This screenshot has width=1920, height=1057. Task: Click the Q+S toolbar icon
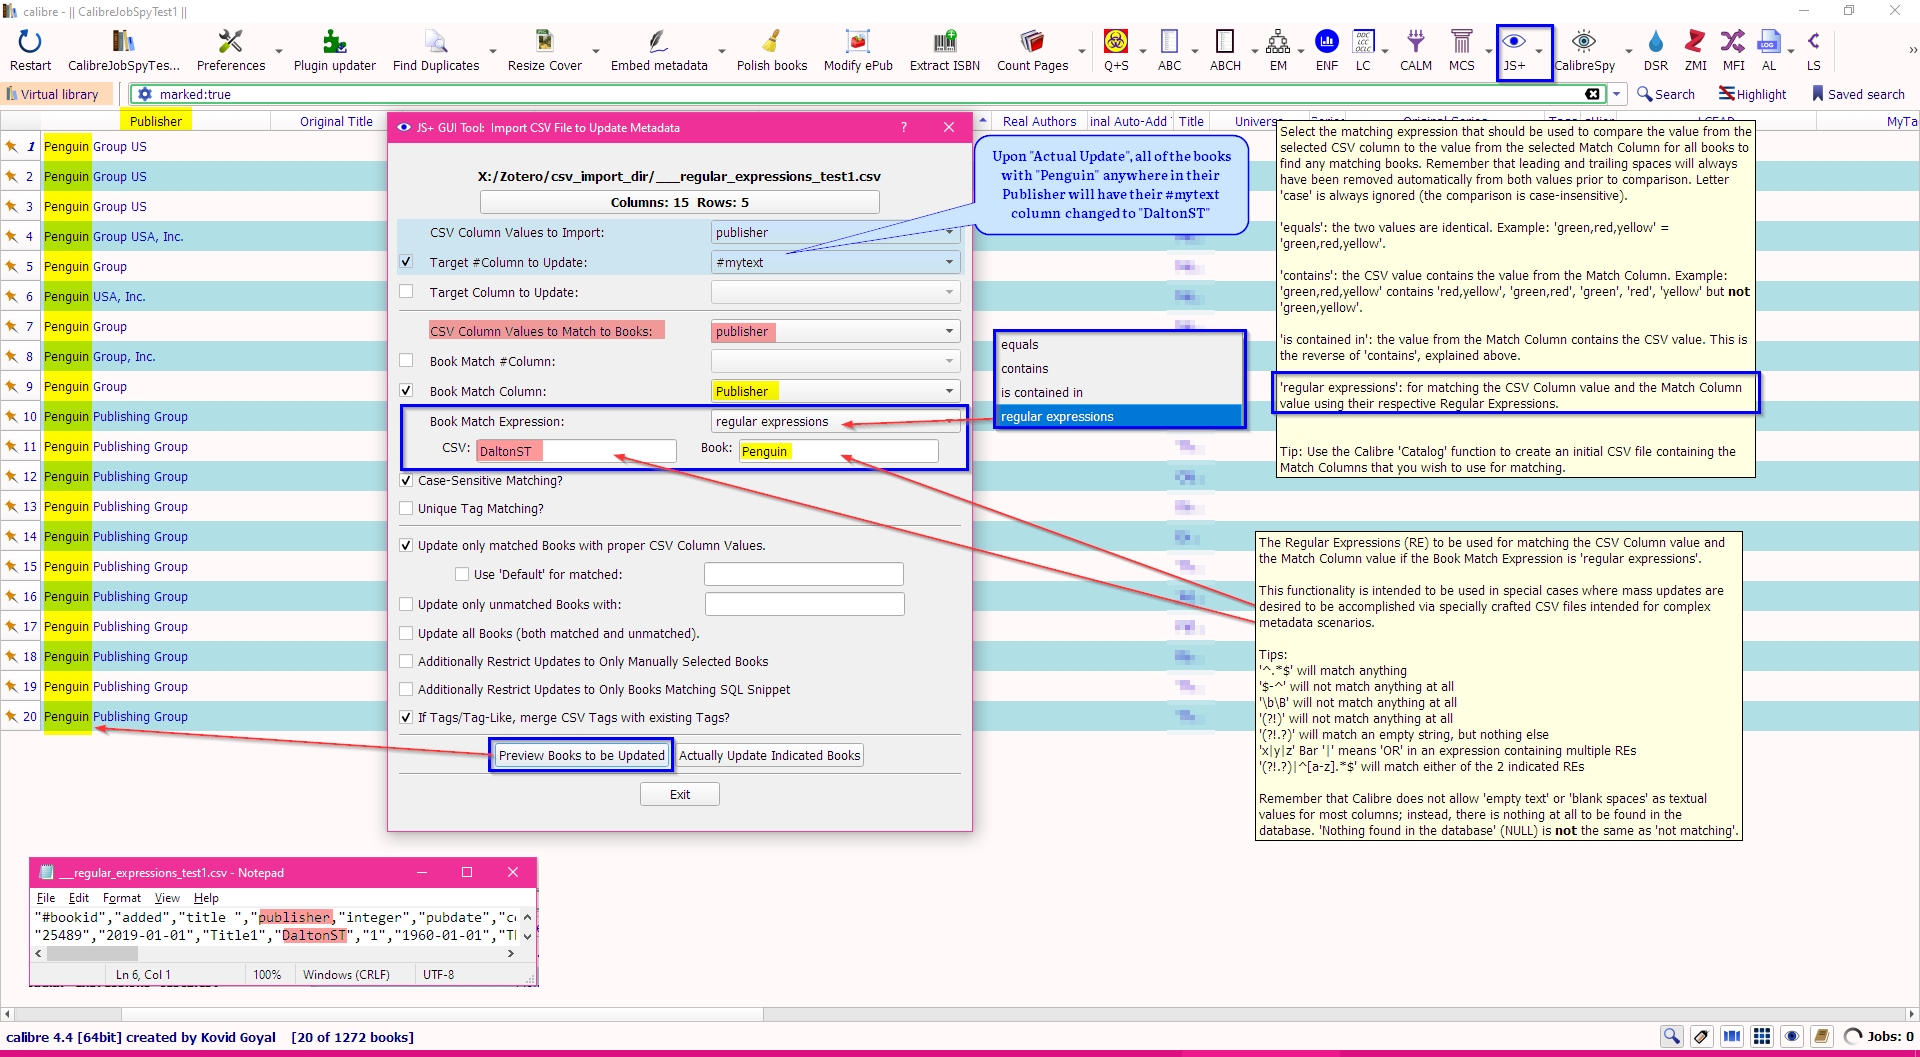pos(1116,51)
